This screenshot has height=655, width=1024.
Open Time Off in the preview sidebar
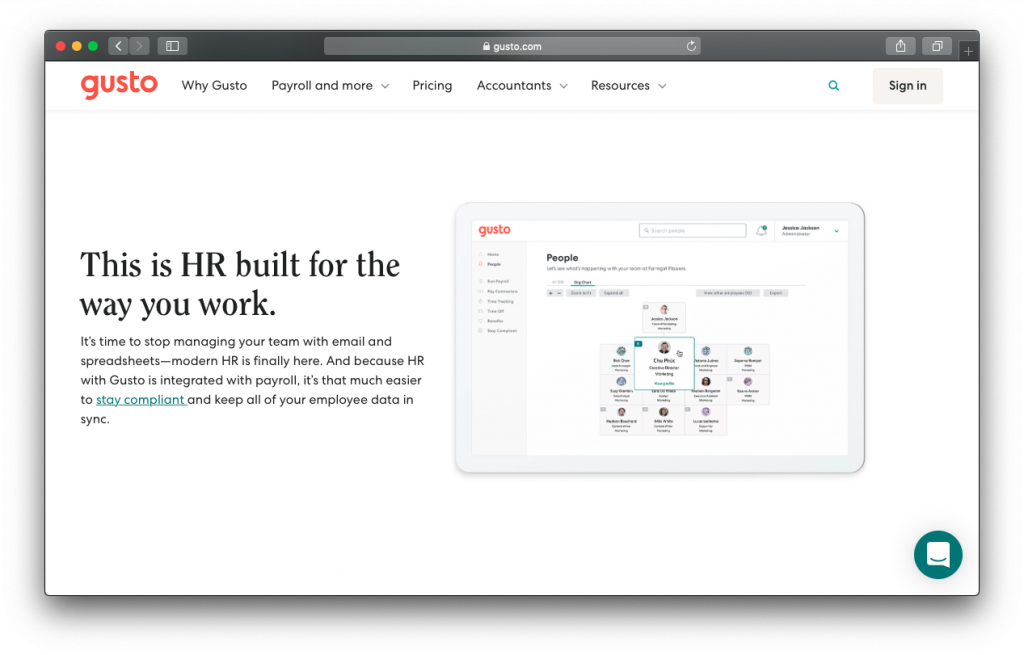[492, 311]
